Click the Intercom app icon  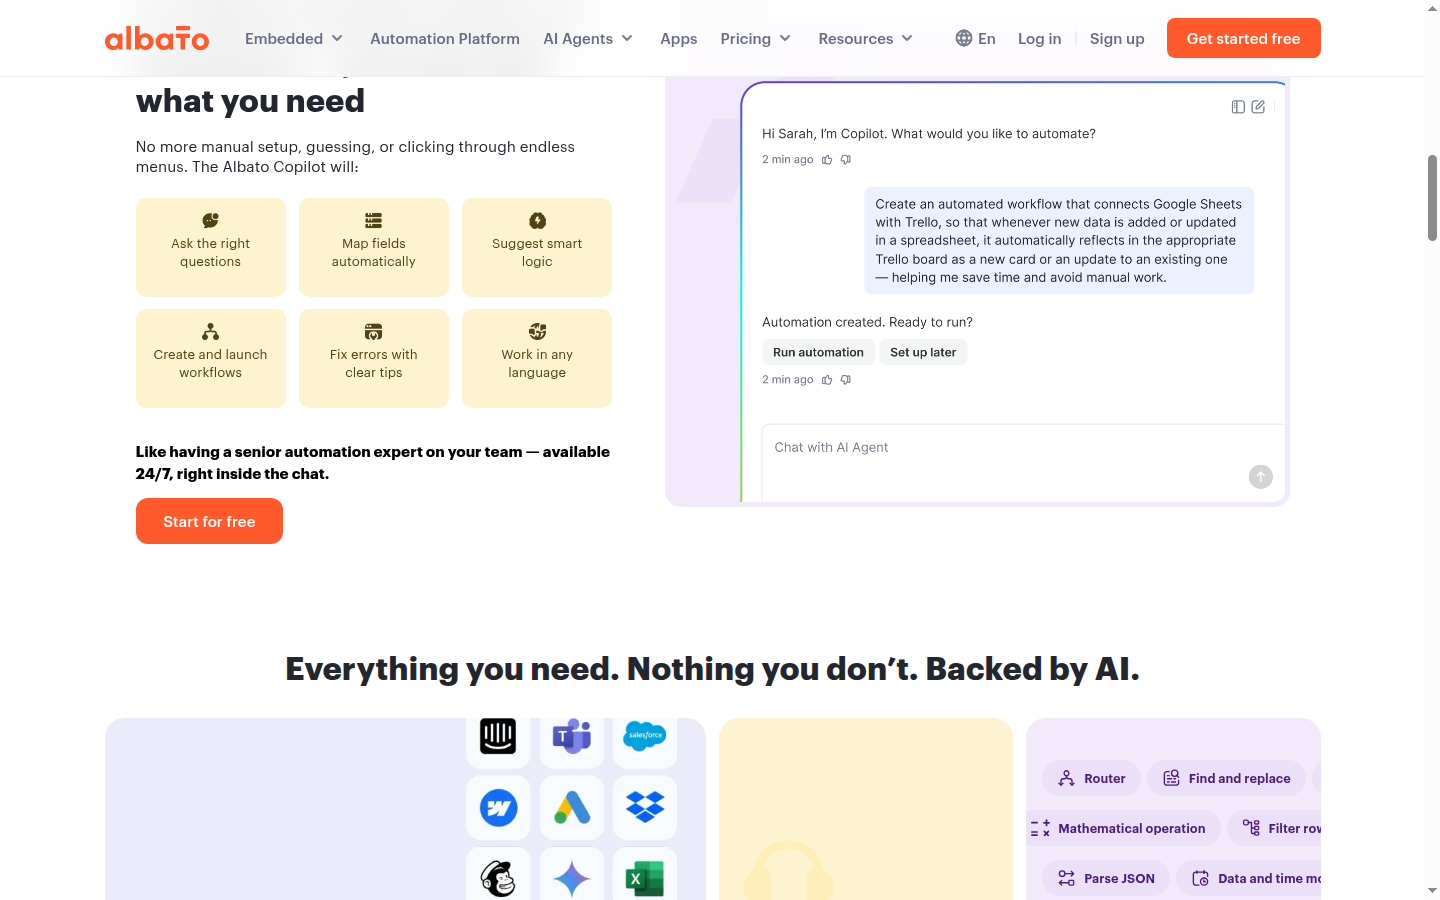(498, 736)
